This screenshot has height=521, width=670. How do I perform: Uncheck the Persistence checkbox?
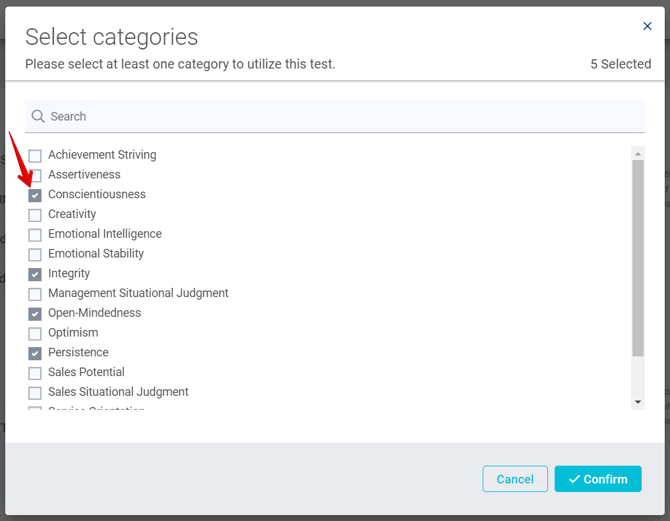[x=35, y=353]
